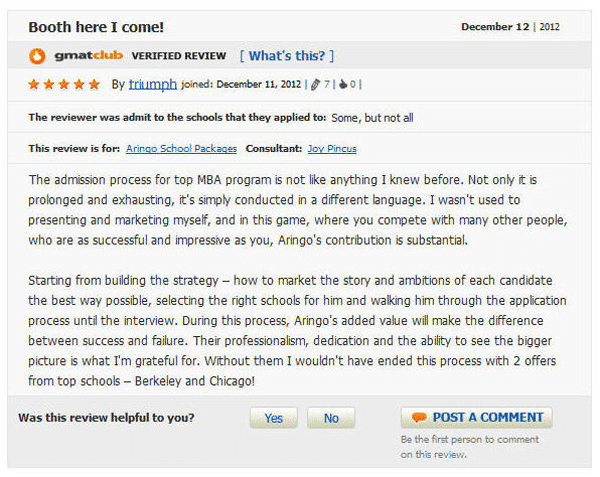Open the What's this? link
The height and width of the screenshot is (477, 600).
pyautogui.click(x=287, y=56)
